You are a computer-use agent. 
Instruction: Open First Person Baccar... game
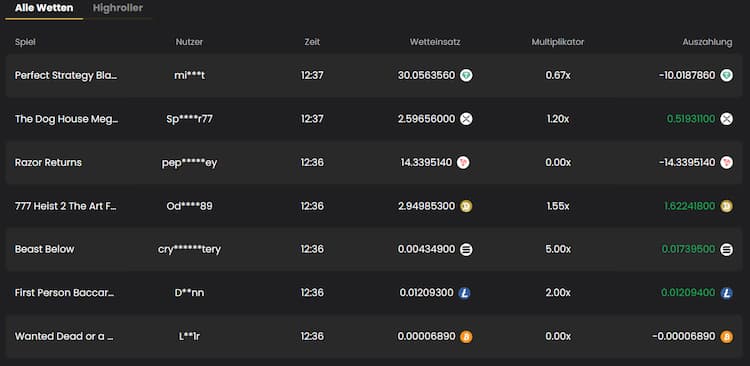tap(65, 293)
